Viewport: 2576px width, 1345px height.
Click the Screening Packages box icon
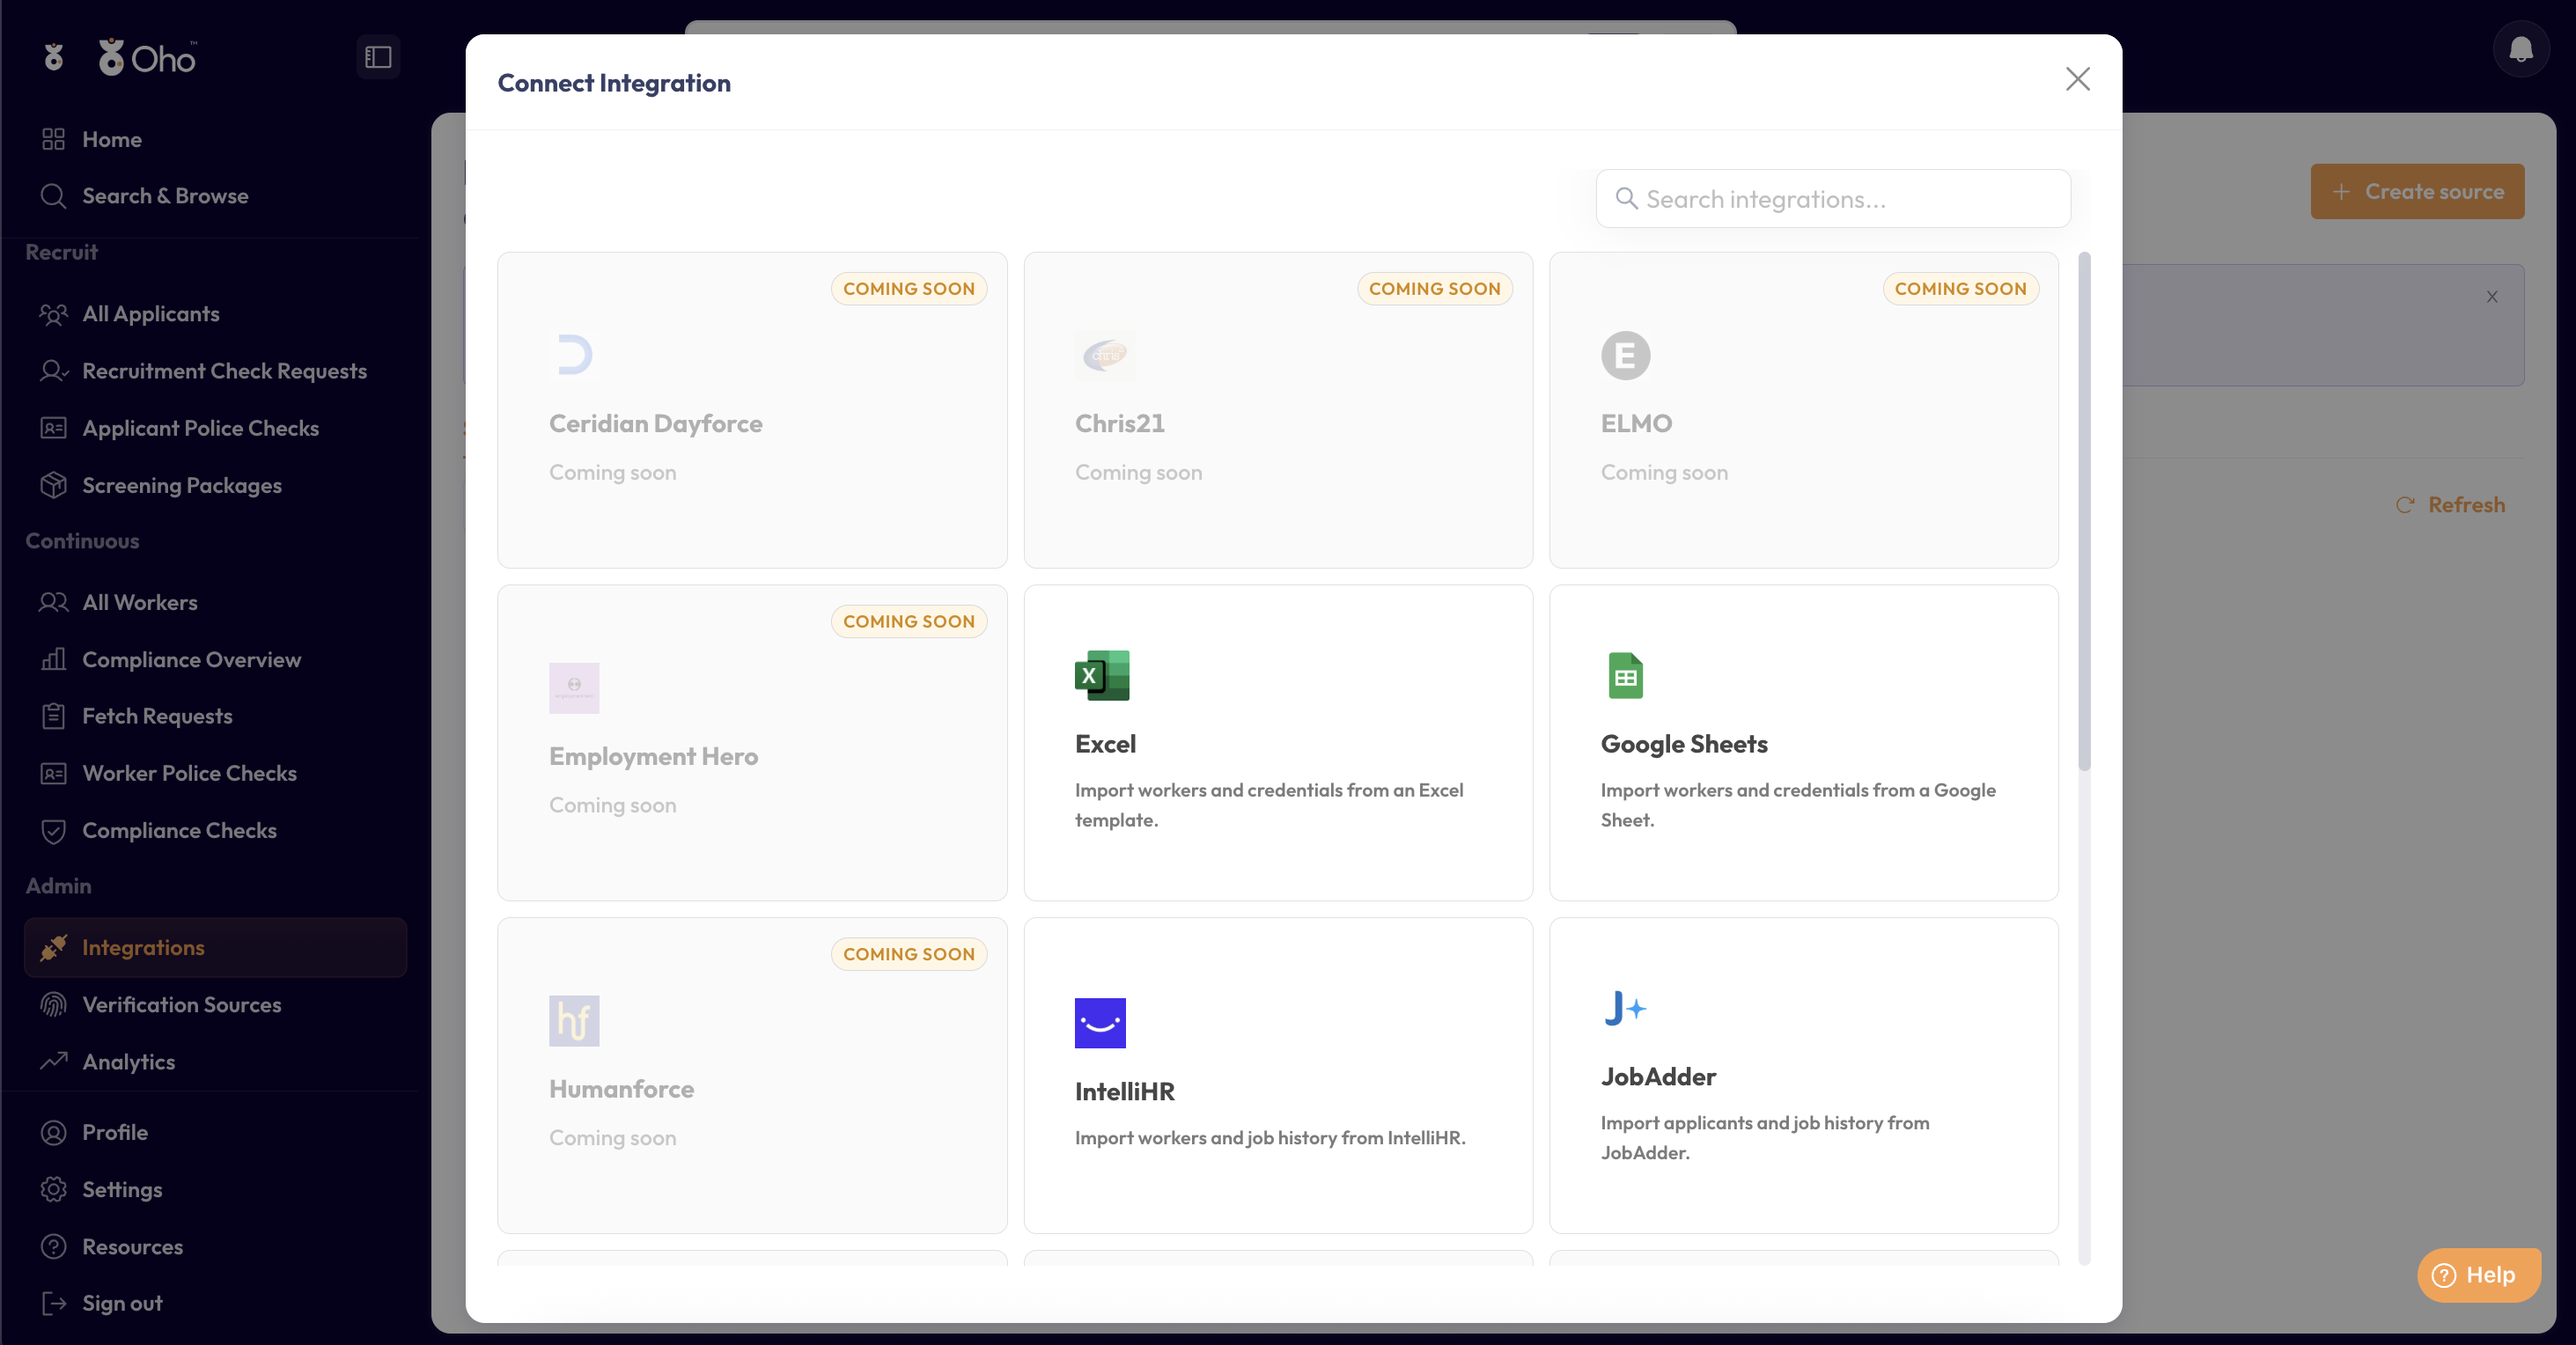click(53, 485)
